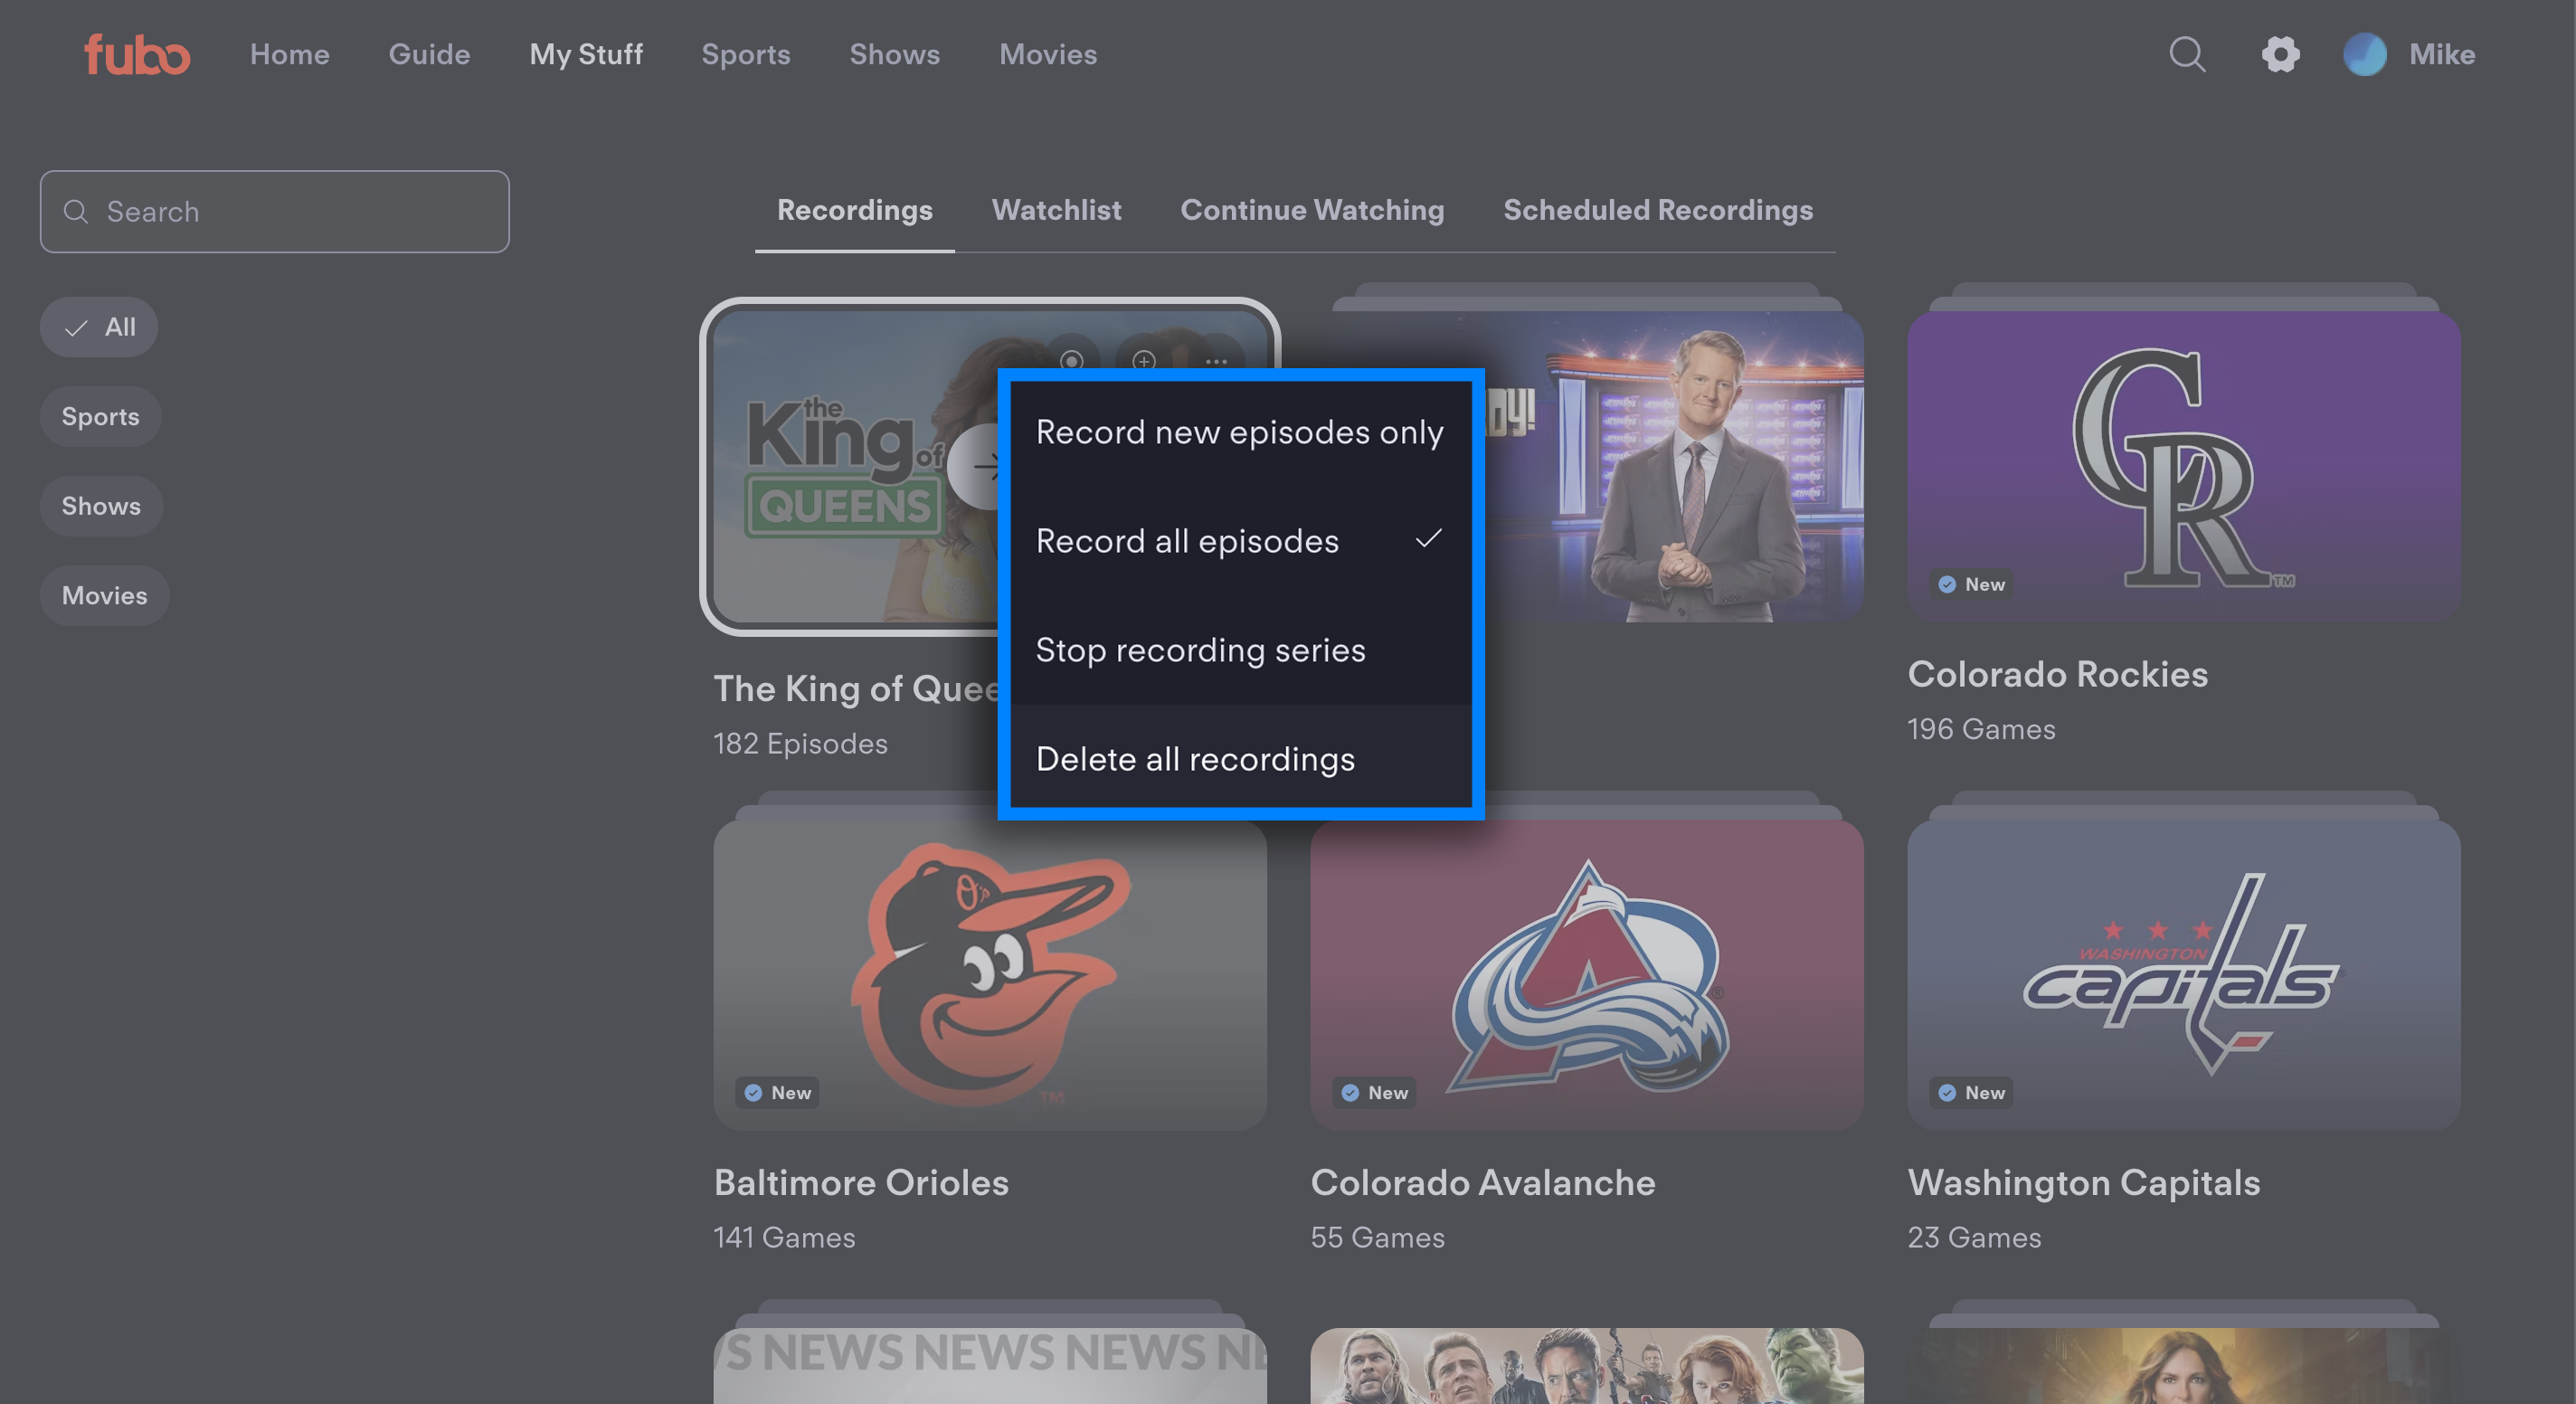2576x1404 pixels.
Task: Choose Delete all recordings
Action: tap(1240, 759)
